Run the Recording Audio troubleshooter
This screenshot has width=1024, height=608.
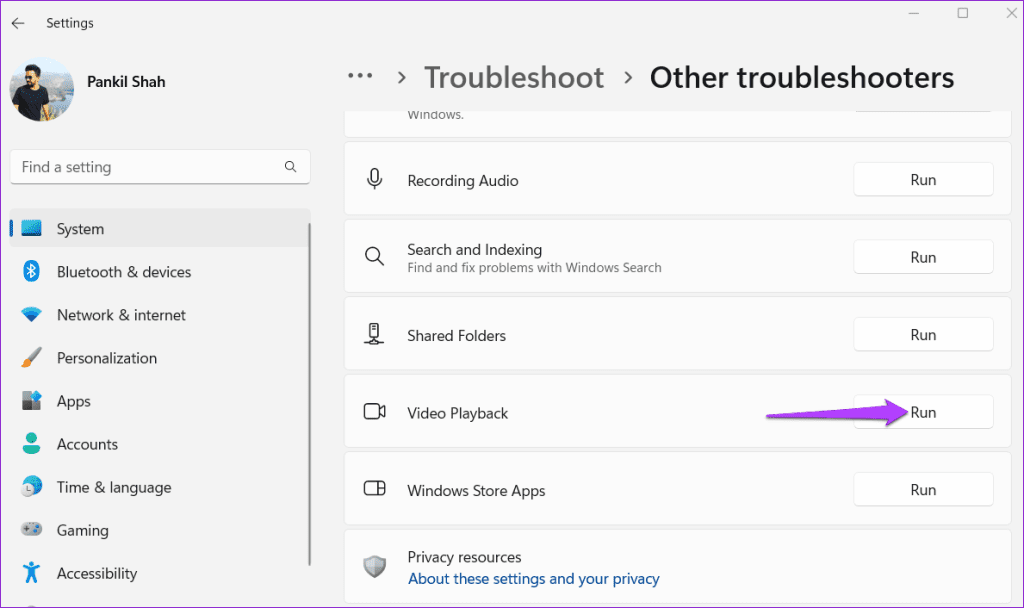click(922, 180)
